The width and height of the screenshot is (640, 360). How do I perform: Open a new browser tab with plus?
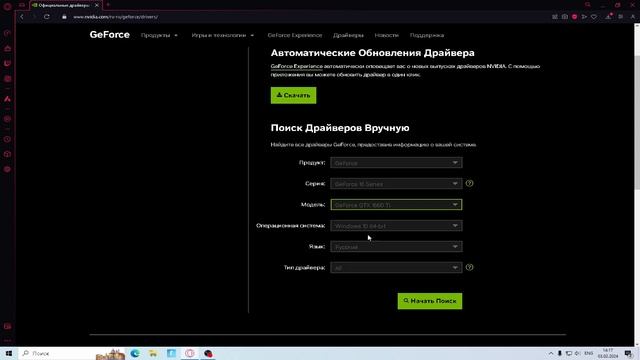(108, 5)
